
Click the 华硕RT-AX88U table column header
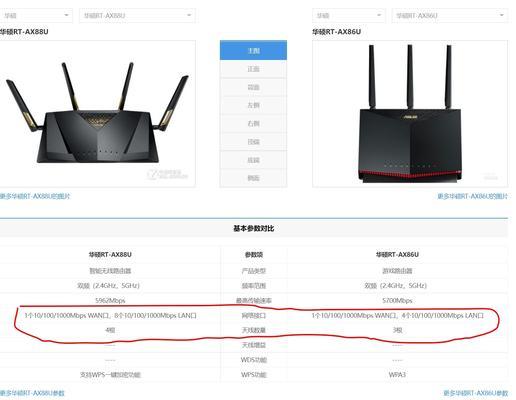tap(110, 255)
